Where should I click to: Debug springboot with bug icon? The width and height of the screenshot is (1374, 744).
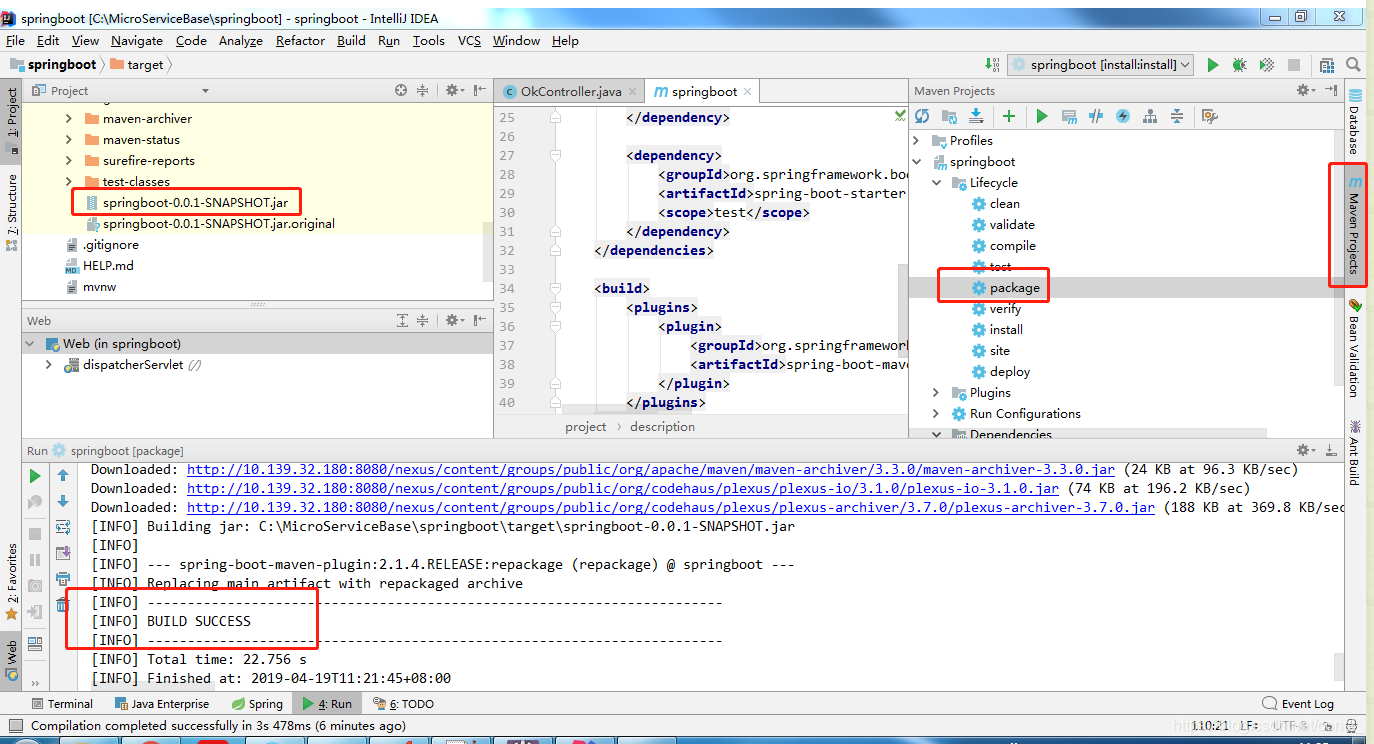1240,64
